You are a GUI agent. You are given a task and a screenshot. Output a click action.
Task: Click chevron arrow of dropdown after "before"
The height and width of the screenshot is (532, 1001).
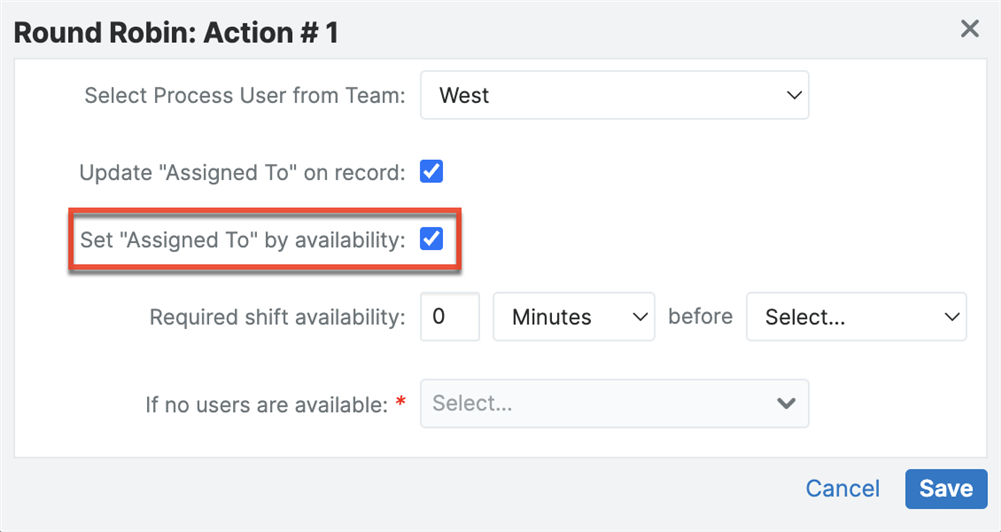click(x=951, y=317)
